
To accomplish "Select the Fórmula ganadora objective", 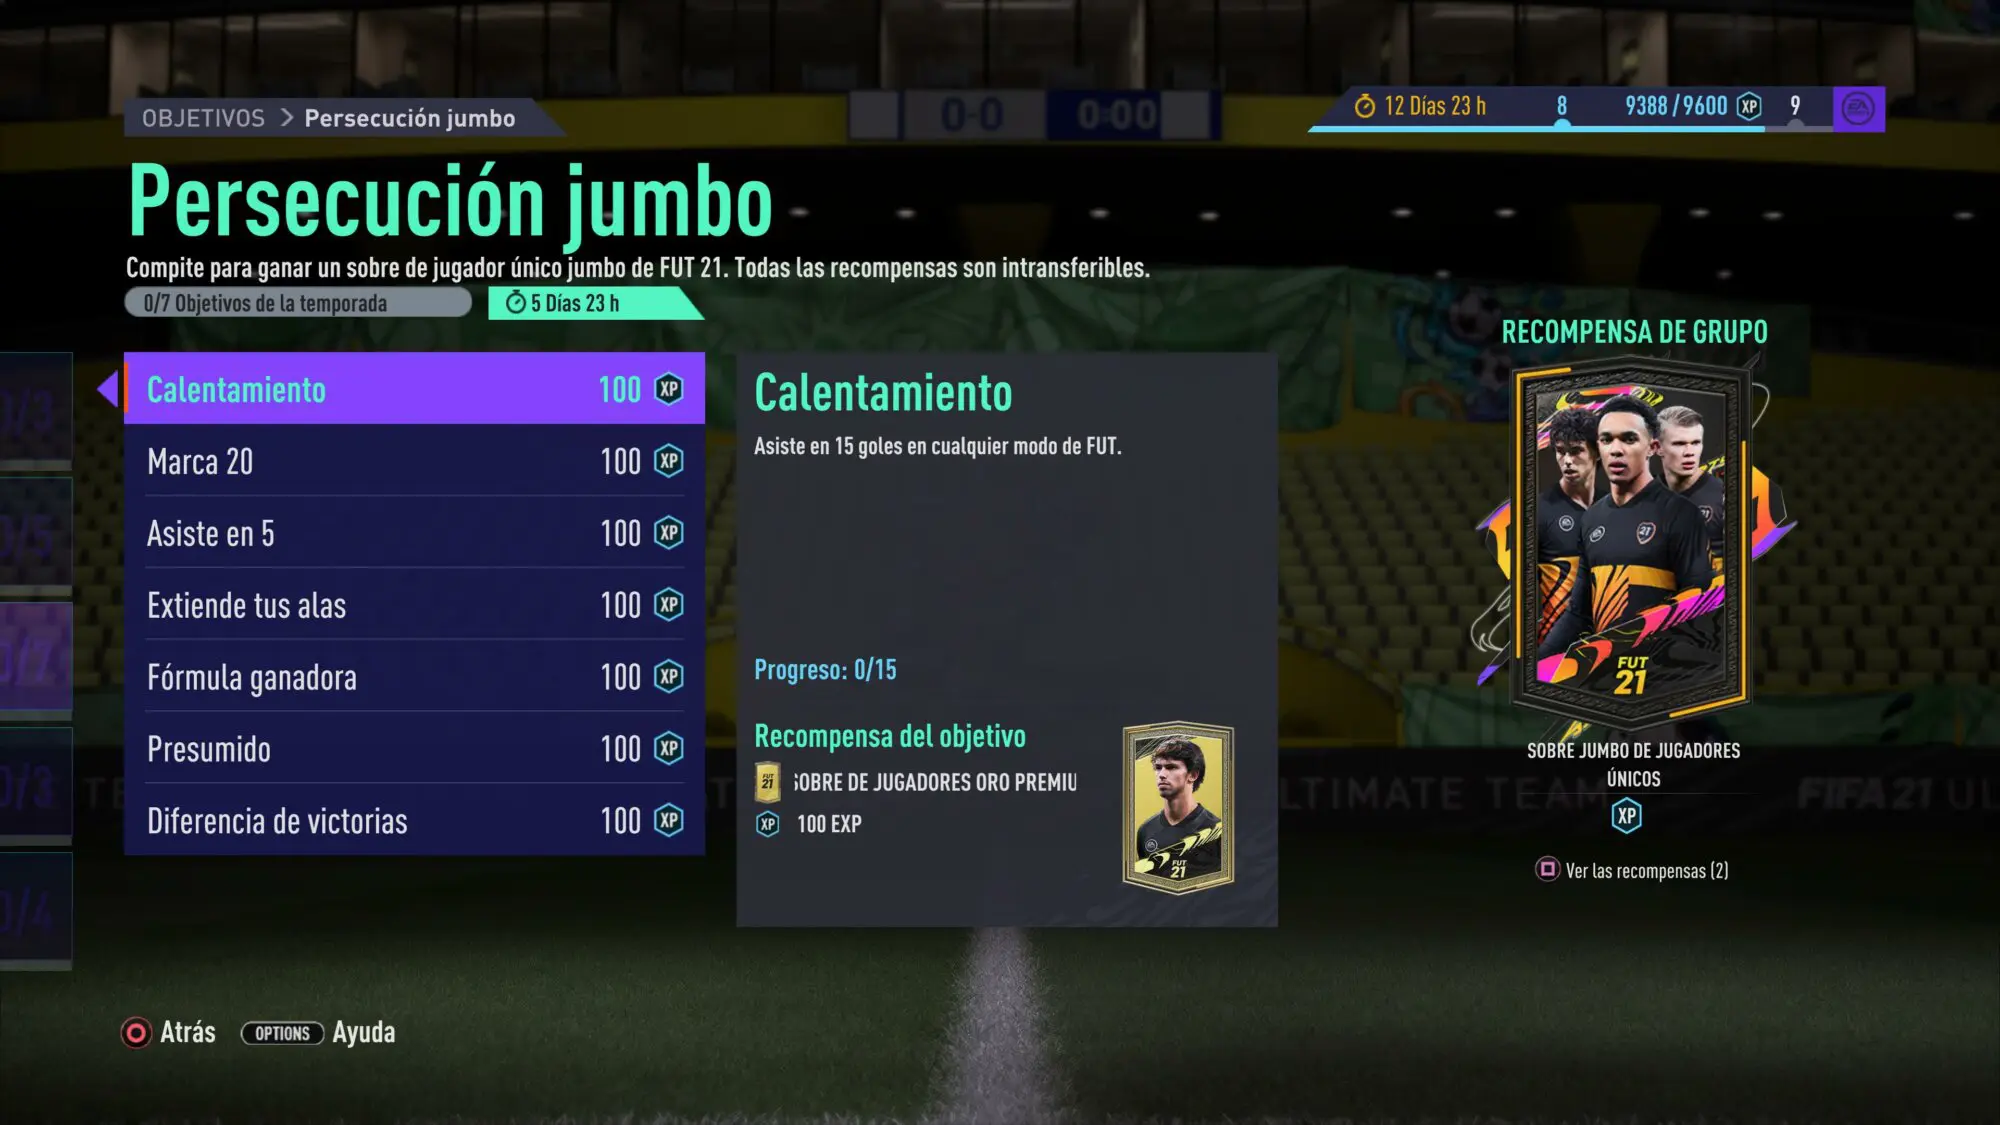I will click(414, 677).
